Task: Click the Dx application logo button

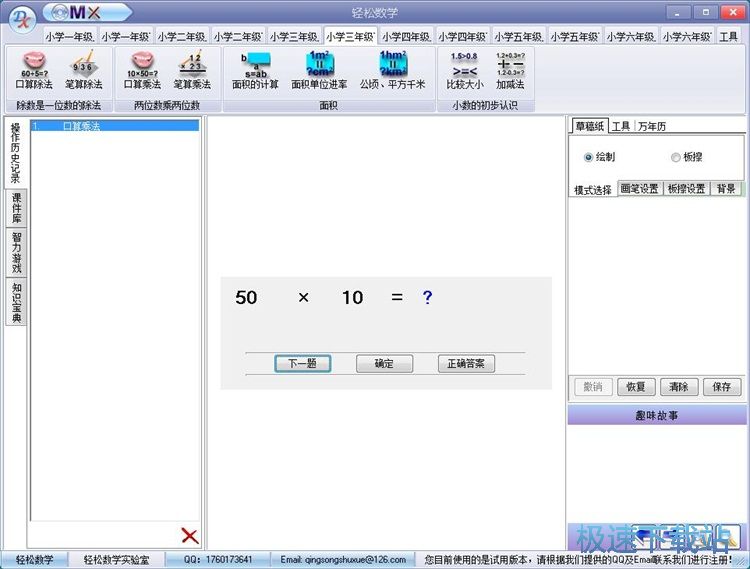Action: pyautogui.click(x=22, y=20)
